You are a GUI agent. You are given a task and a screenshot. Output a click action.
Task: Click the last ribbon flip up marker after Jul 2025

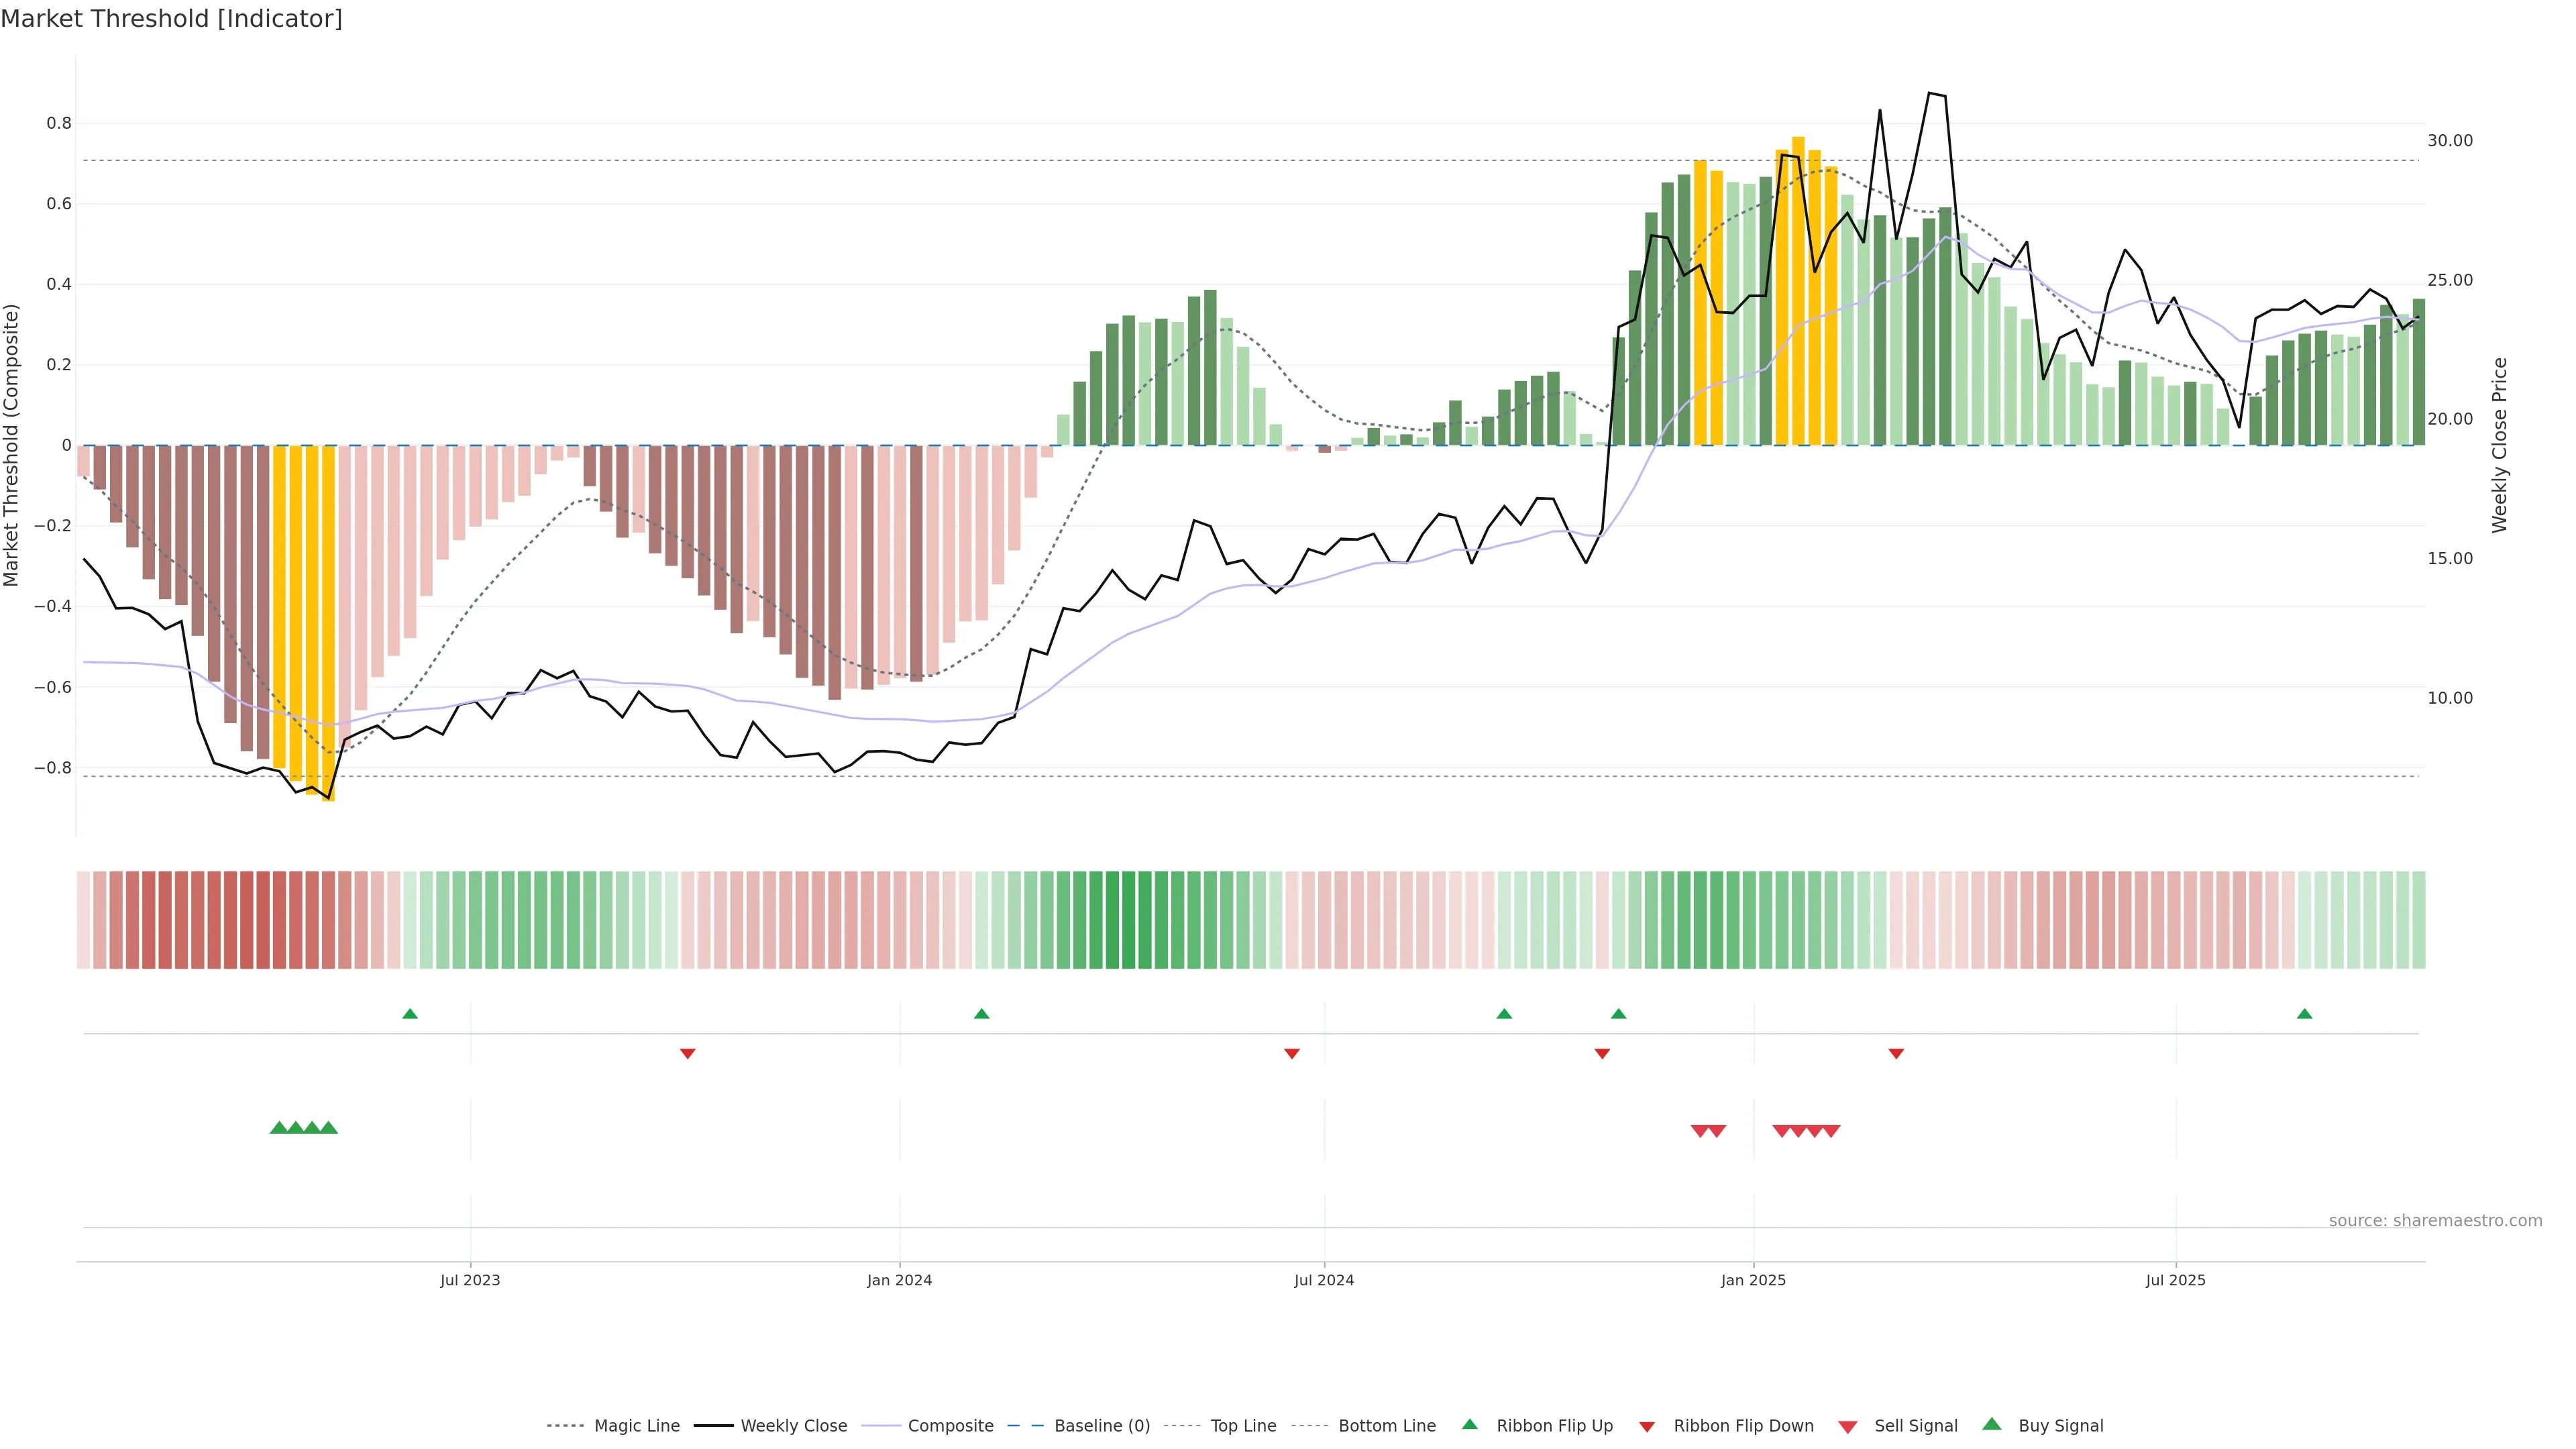point(2304,1014)
